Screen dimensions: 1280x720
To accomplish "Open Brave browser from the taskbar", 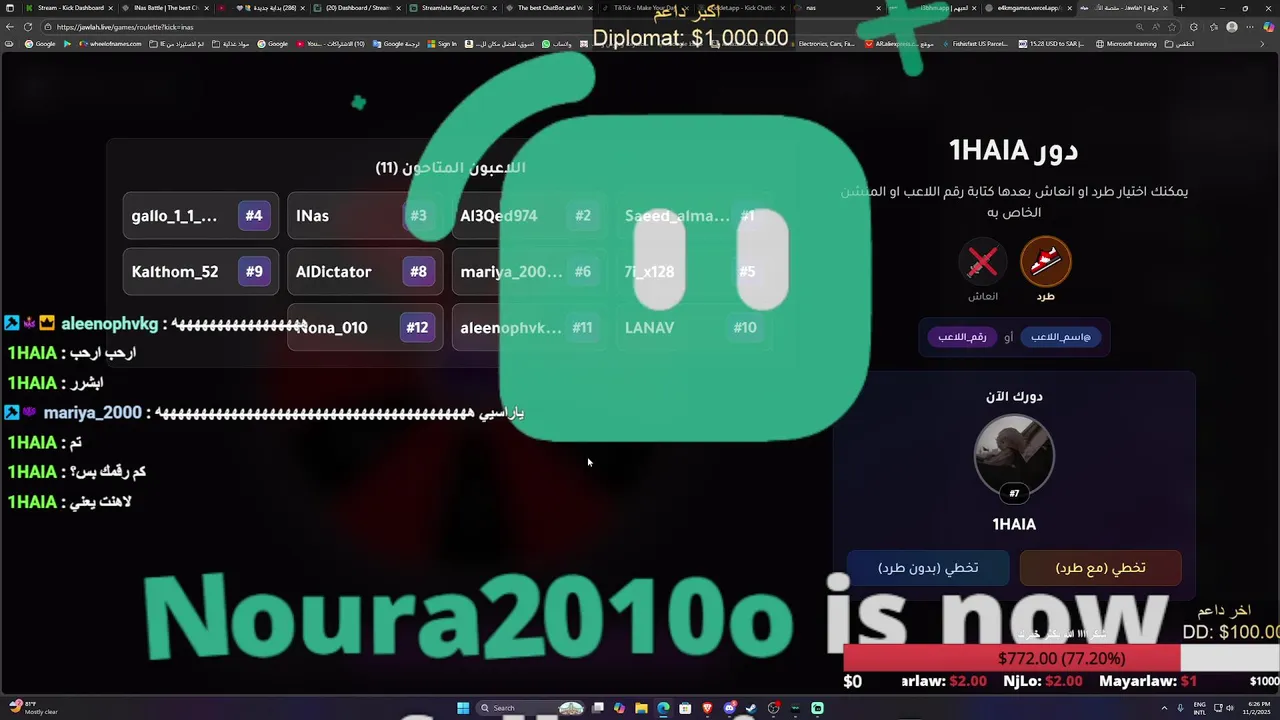I will click(x=707, y=708).
